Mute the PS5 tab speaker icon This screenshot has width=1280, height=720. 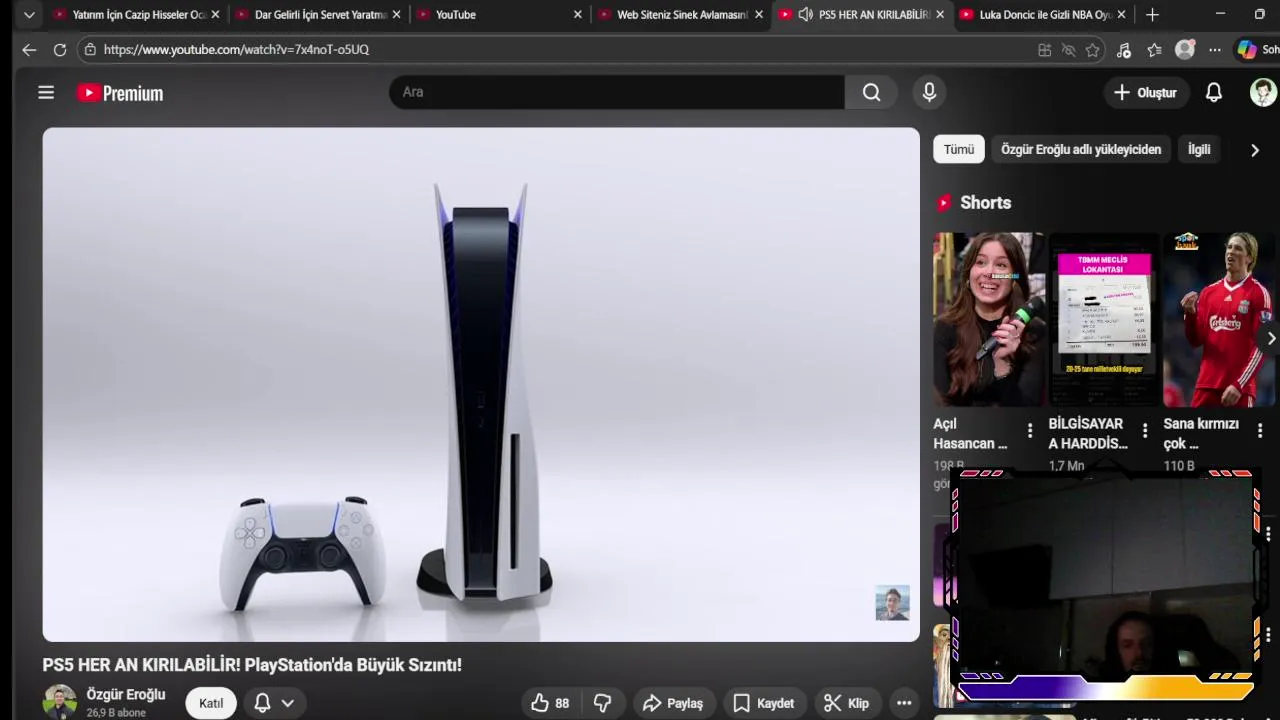805,15
